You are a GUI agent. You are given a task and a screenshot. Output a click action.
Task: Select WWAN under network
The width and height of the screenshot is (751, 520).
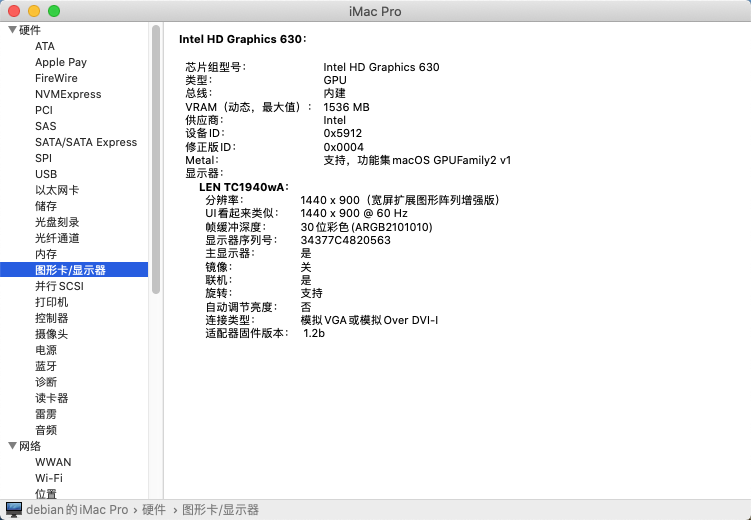(x=53, y=462)
